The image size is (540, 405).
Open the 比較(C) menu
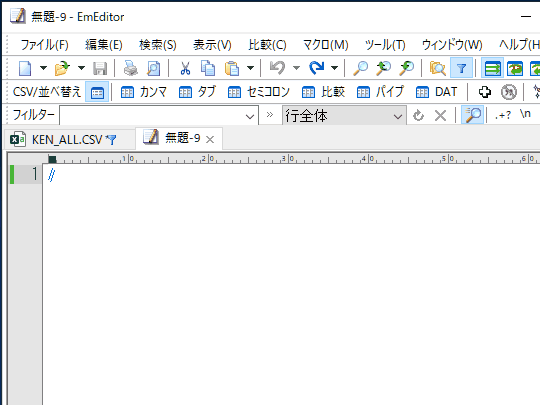click(x=267, y=45)
